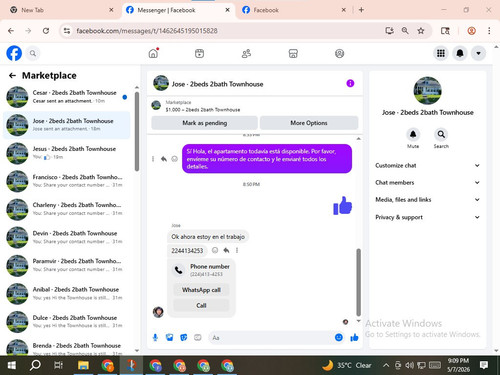
Task: Choose a GIF icon
Action: coord(198,338)
